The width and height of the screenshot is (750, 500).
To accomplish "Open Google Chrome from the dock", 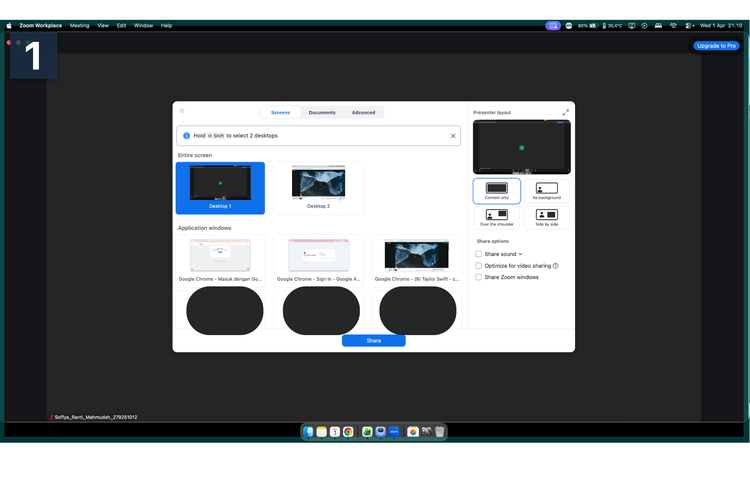I will 348,432.
